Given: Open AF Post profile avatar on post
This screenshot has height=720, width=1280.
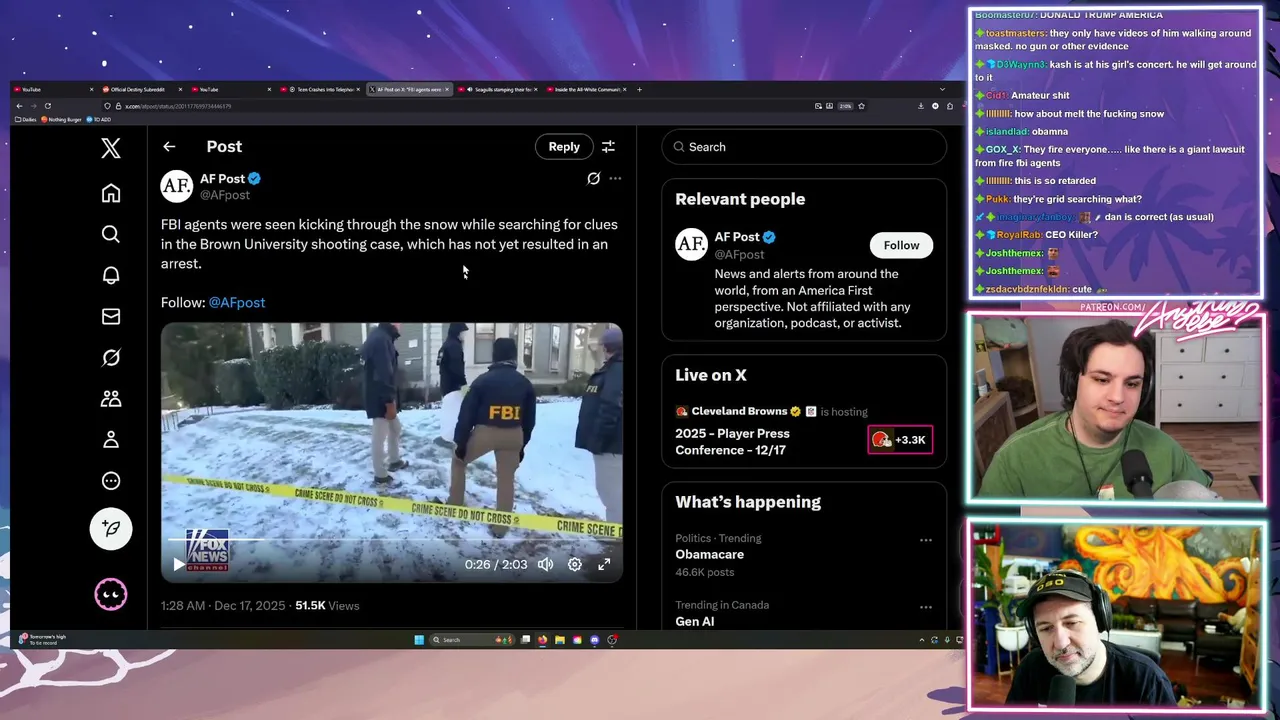Looking at the screenshot, I should pos(177,186).
